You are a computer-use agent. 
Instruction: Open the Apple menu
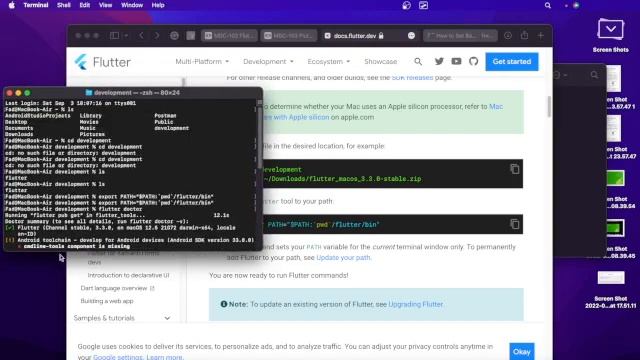point(11,5)
